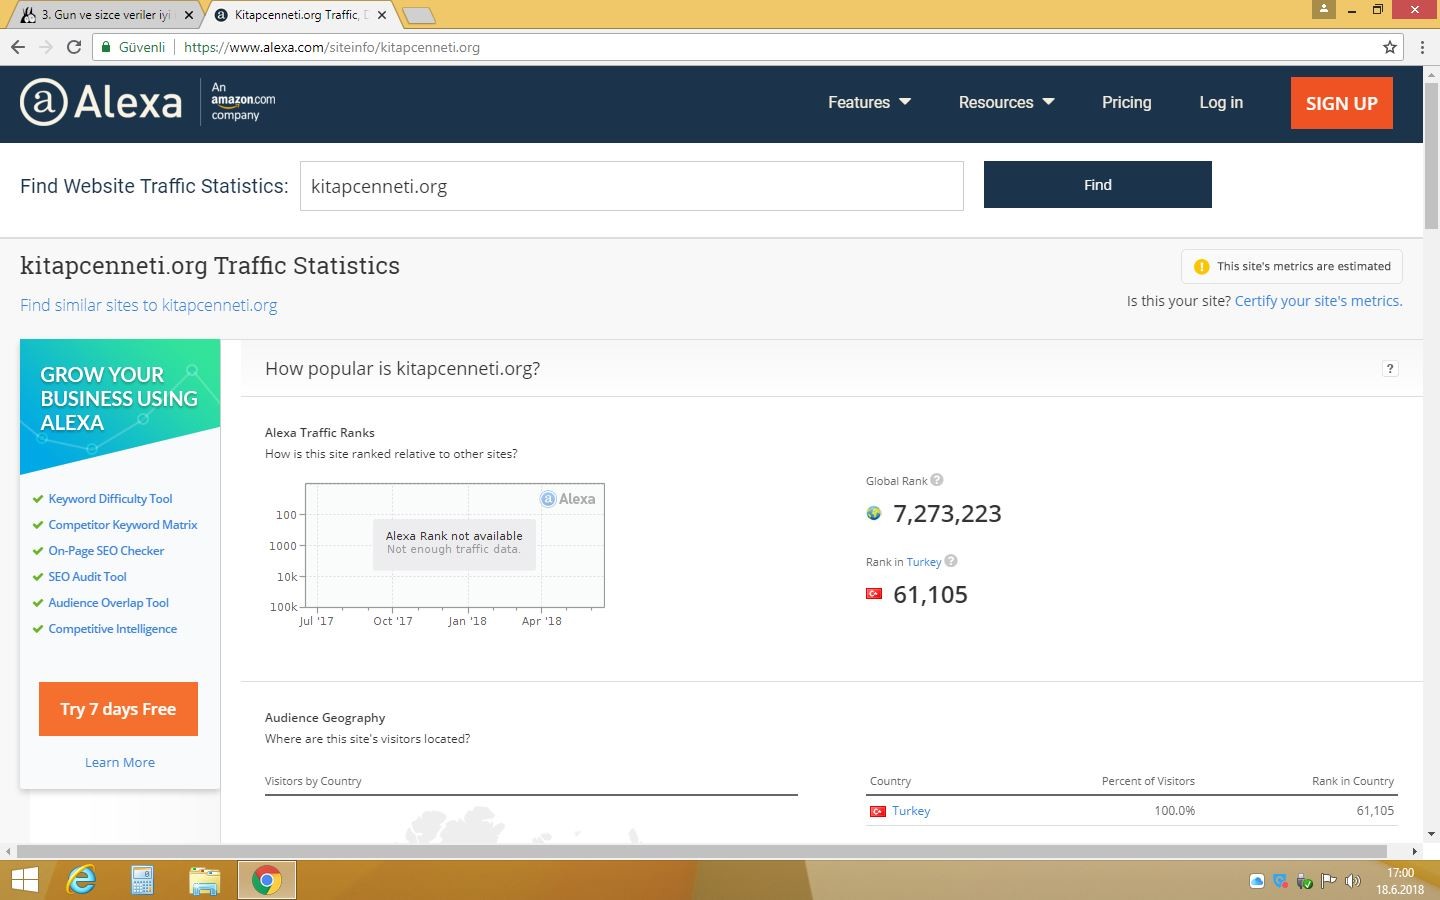
Task: Open Calculator from taskbar
Action: tap(142, 880)
